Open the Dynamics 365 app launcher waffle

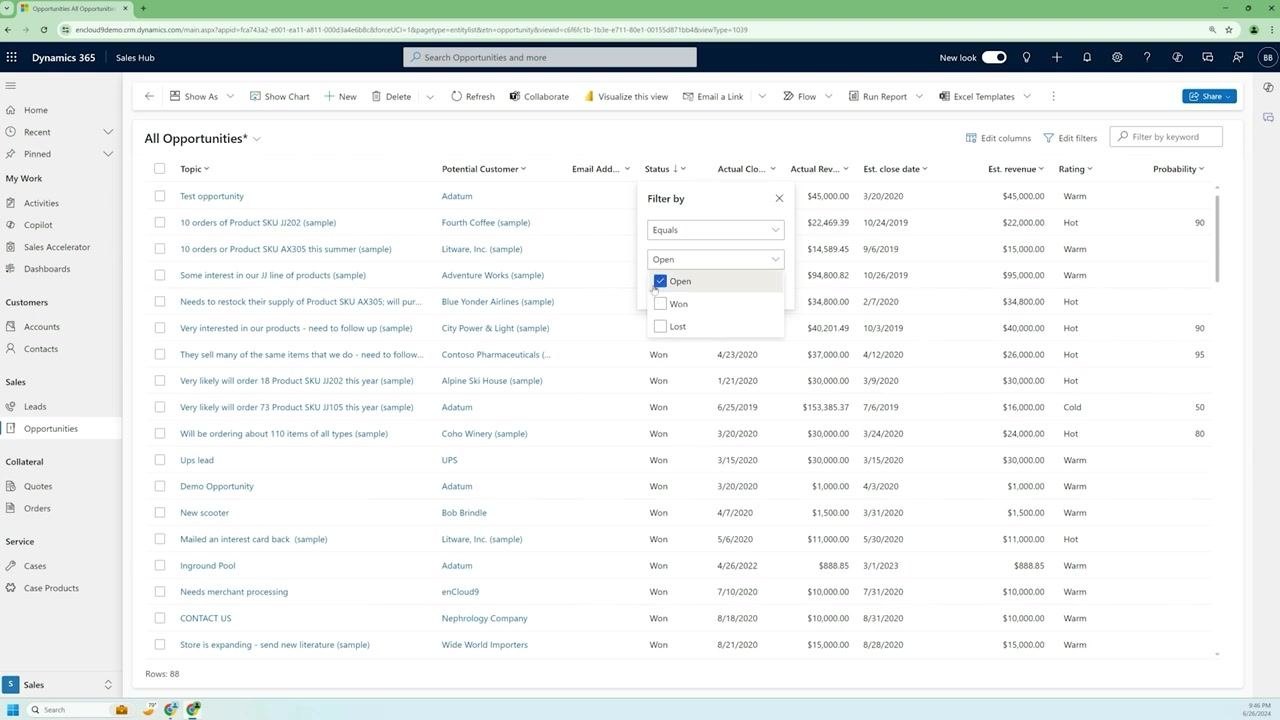(12, 57)
